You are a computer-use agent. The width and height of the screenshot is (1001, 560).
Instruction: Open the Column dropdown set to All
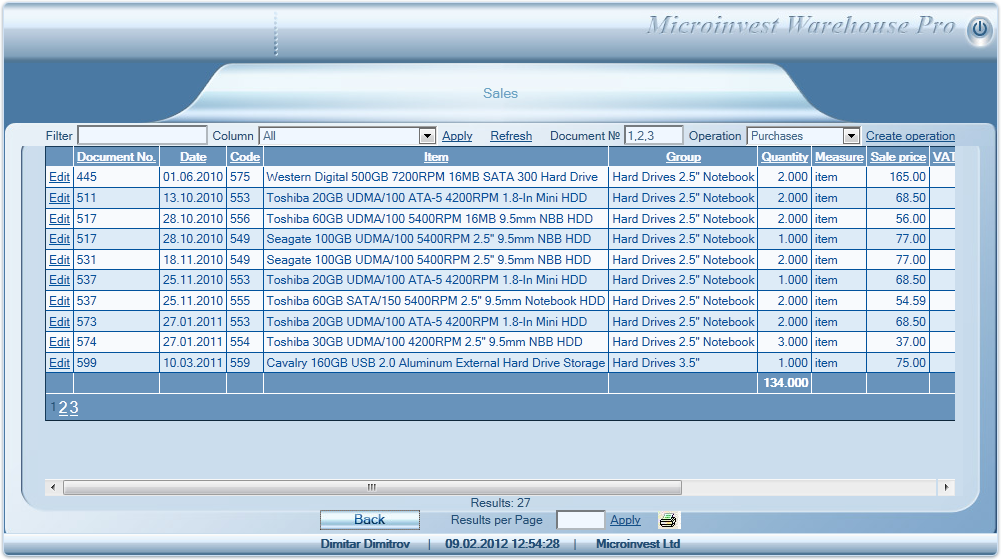coord(347,136)
